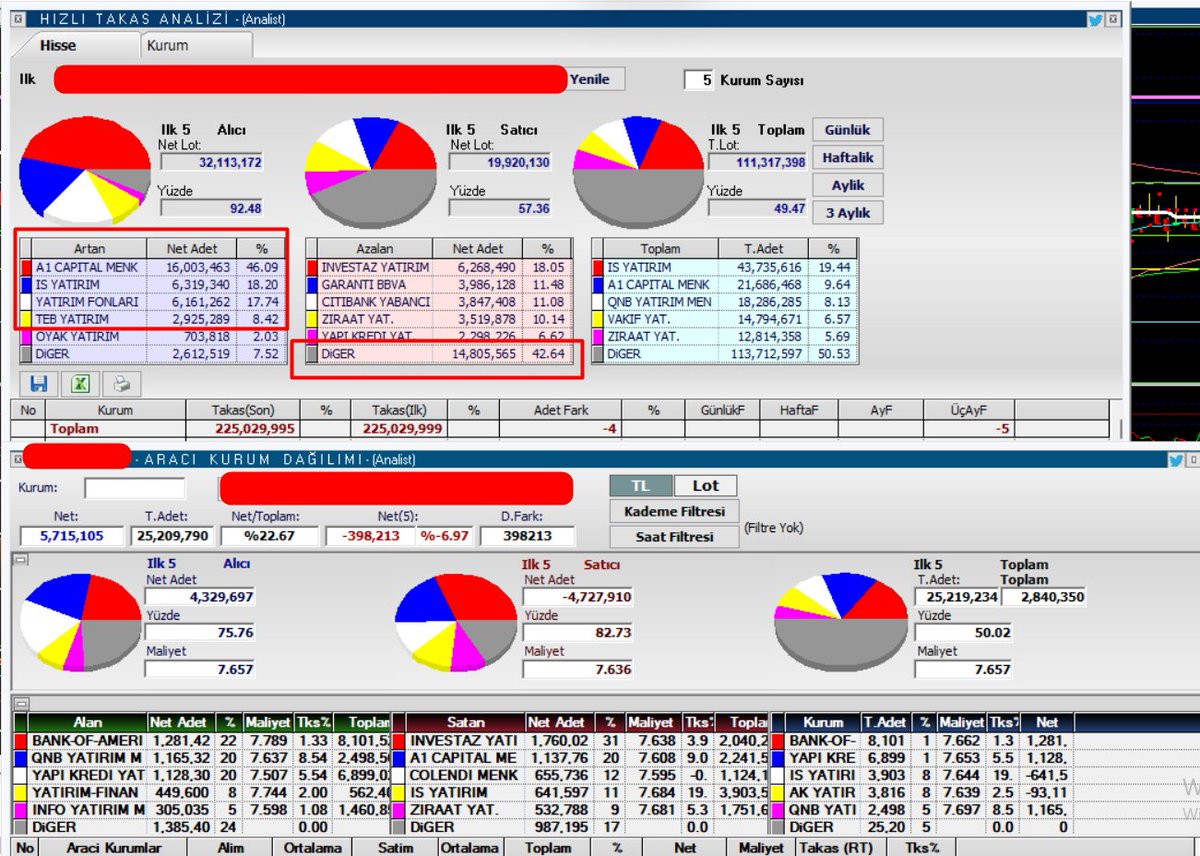Share Aracı Kurum Dağılımı window via Twitter icon

coord(1177,459)
